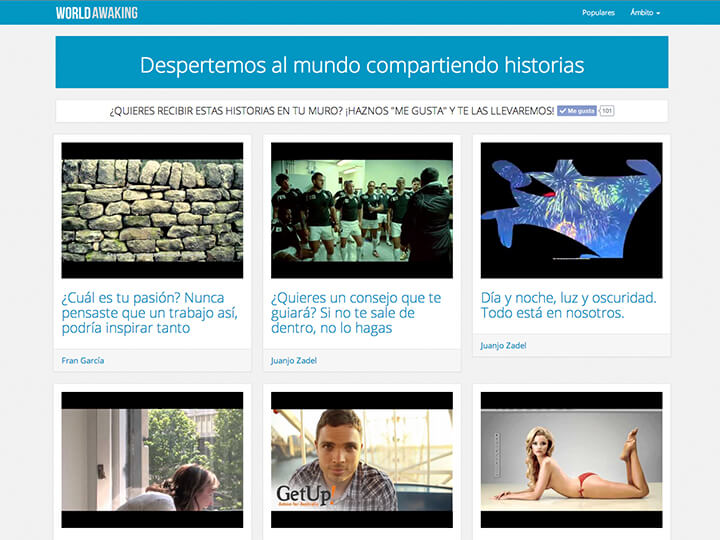Open the fireworks shape video thumbnail
This screenshot has height=540, width=720.
click(x=572, y=210)
